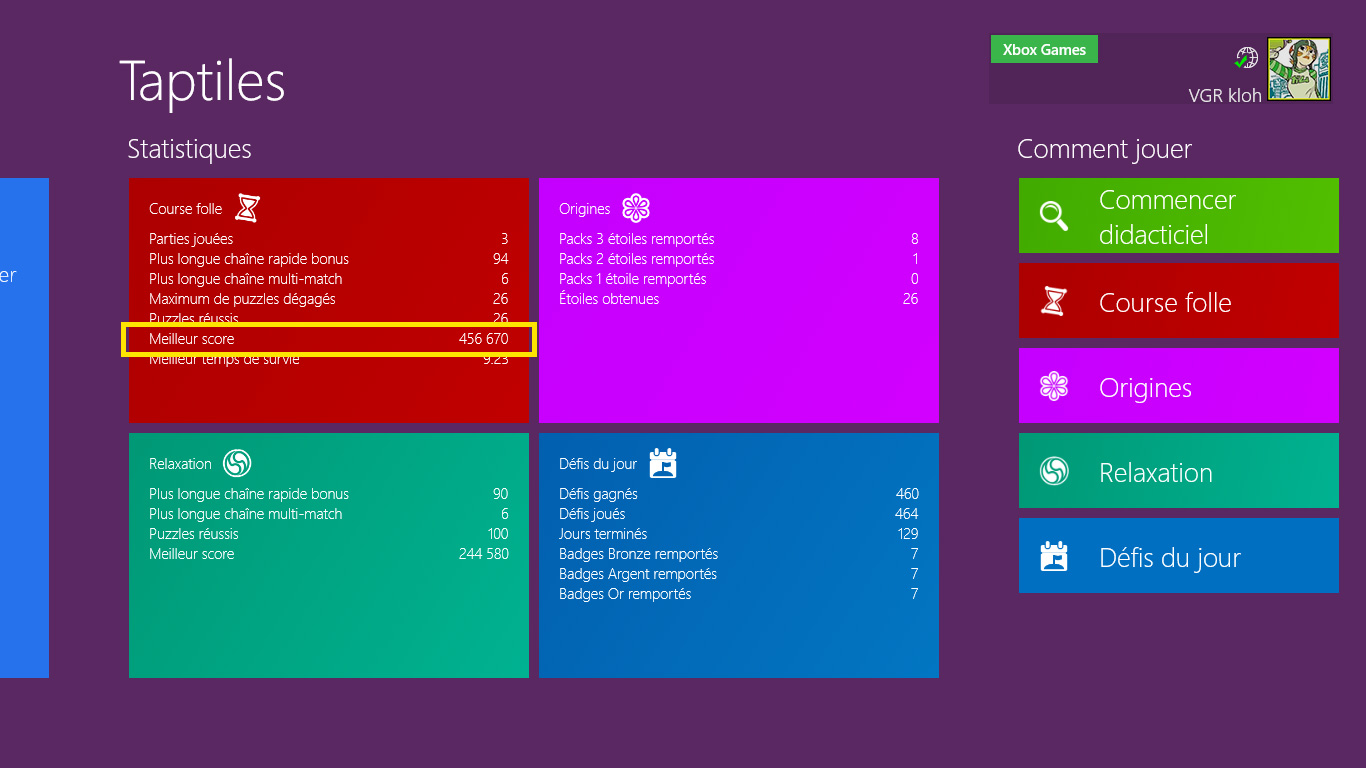Viewport: 1366px width, 768px height.
Task: Click the swirl icon in the Relaxation statistics tile
Action: click(237, 463)
